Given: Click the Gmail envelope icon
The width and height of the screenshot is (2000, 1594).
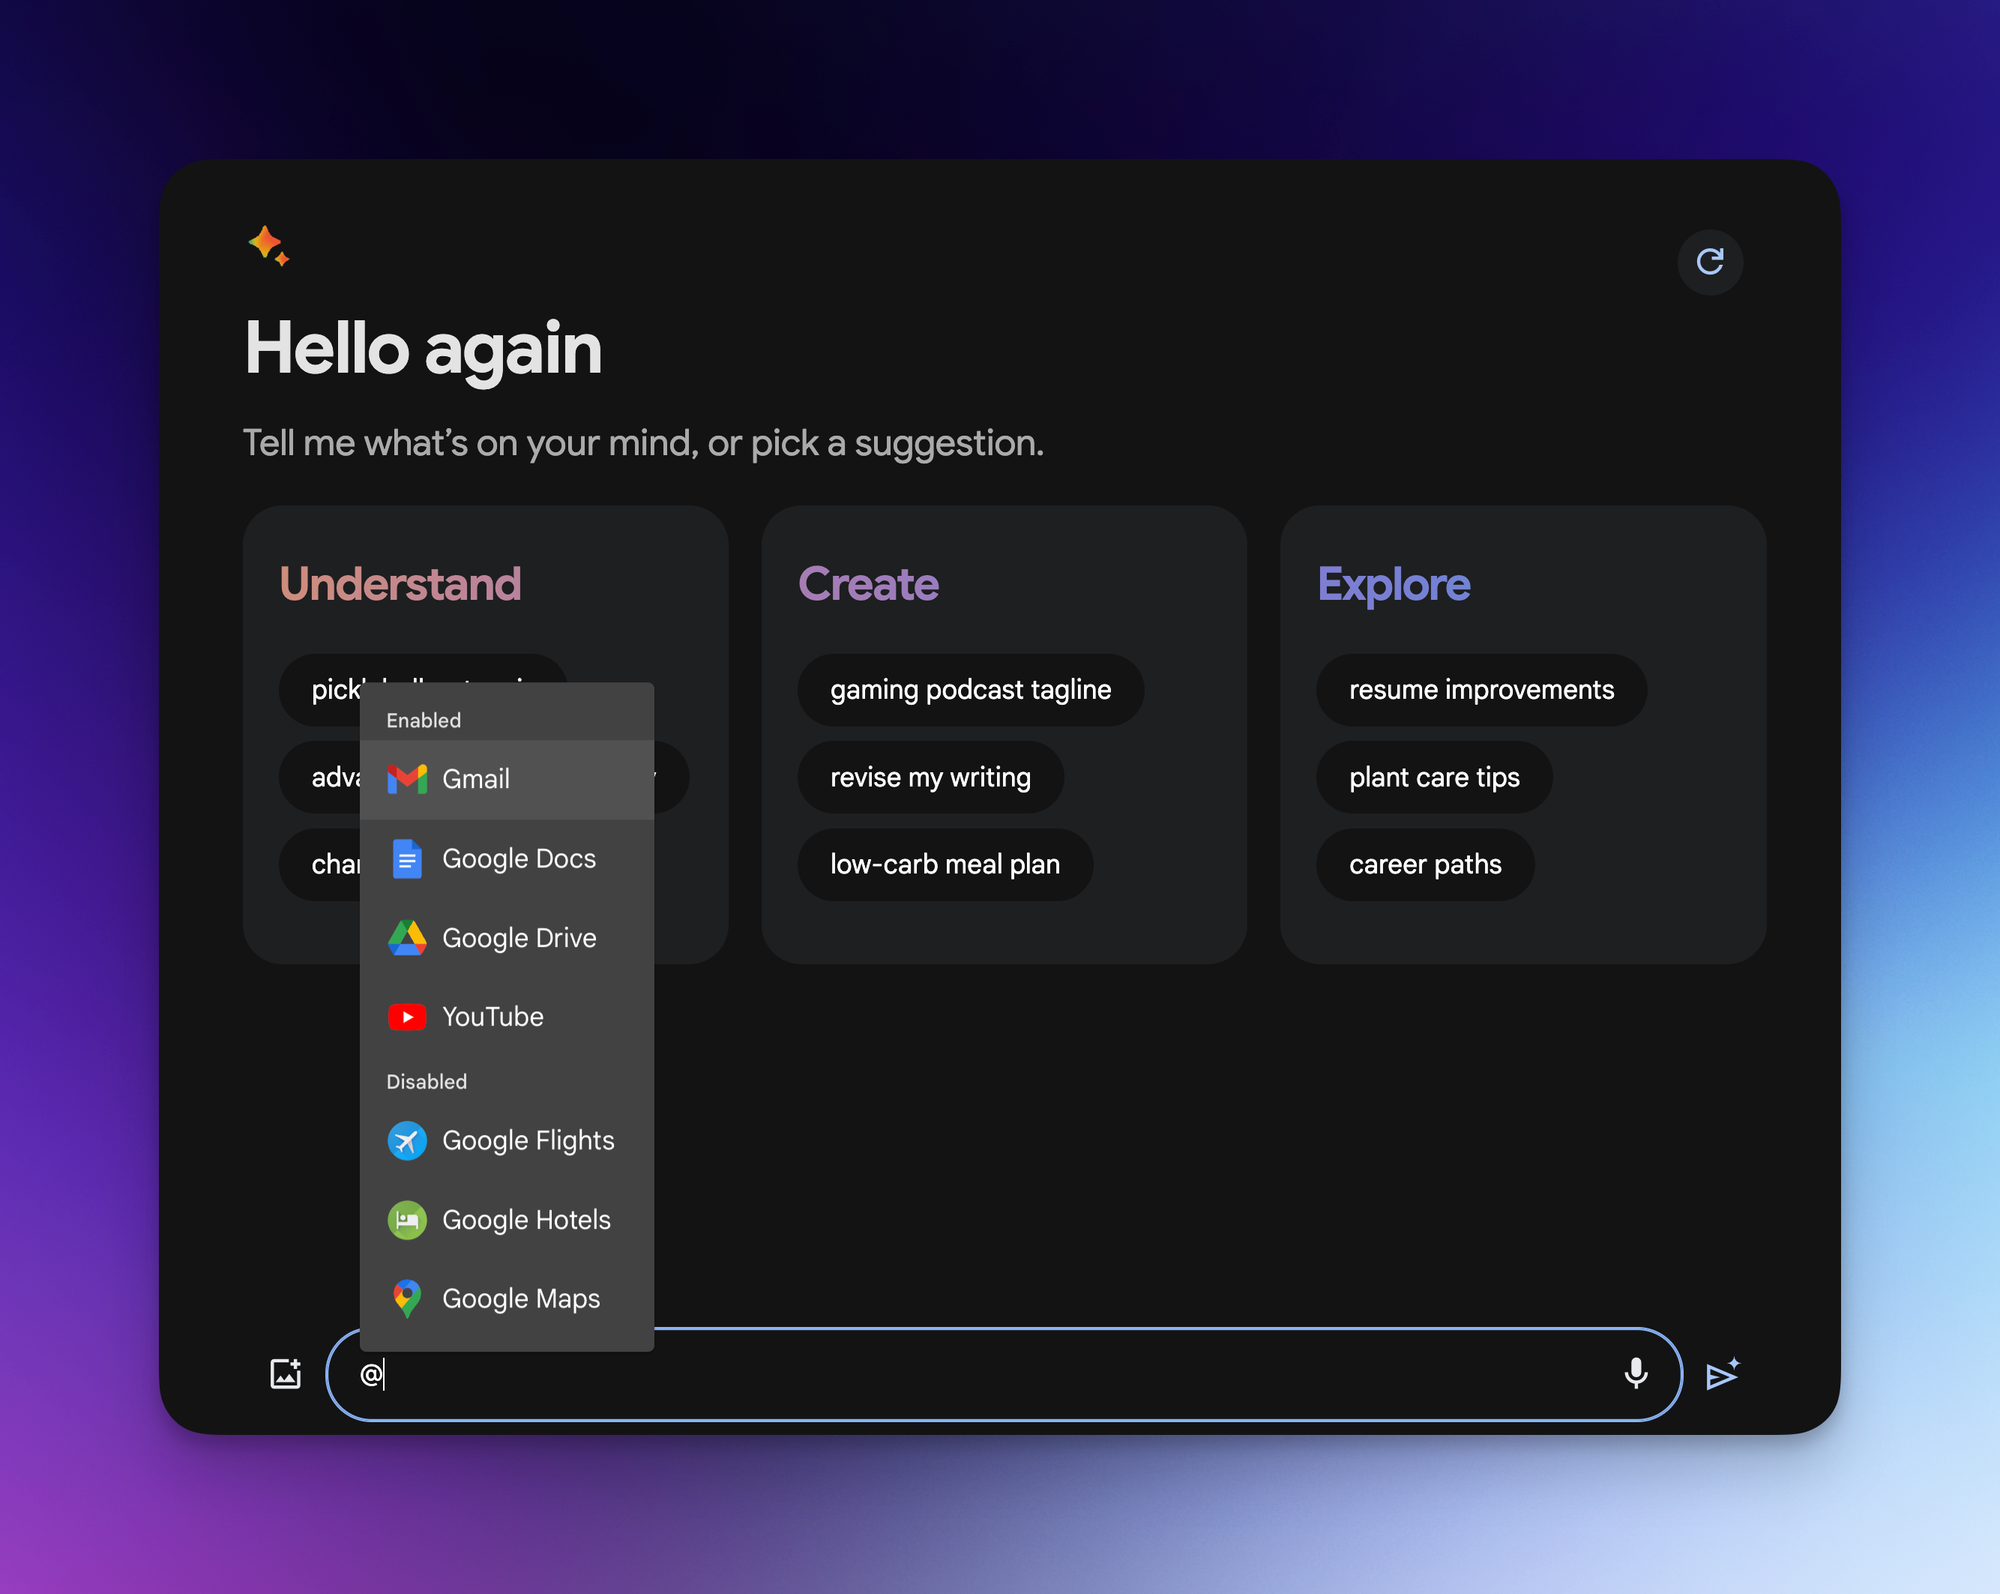Looking at the screenshot, I should [x=407, y=779].
